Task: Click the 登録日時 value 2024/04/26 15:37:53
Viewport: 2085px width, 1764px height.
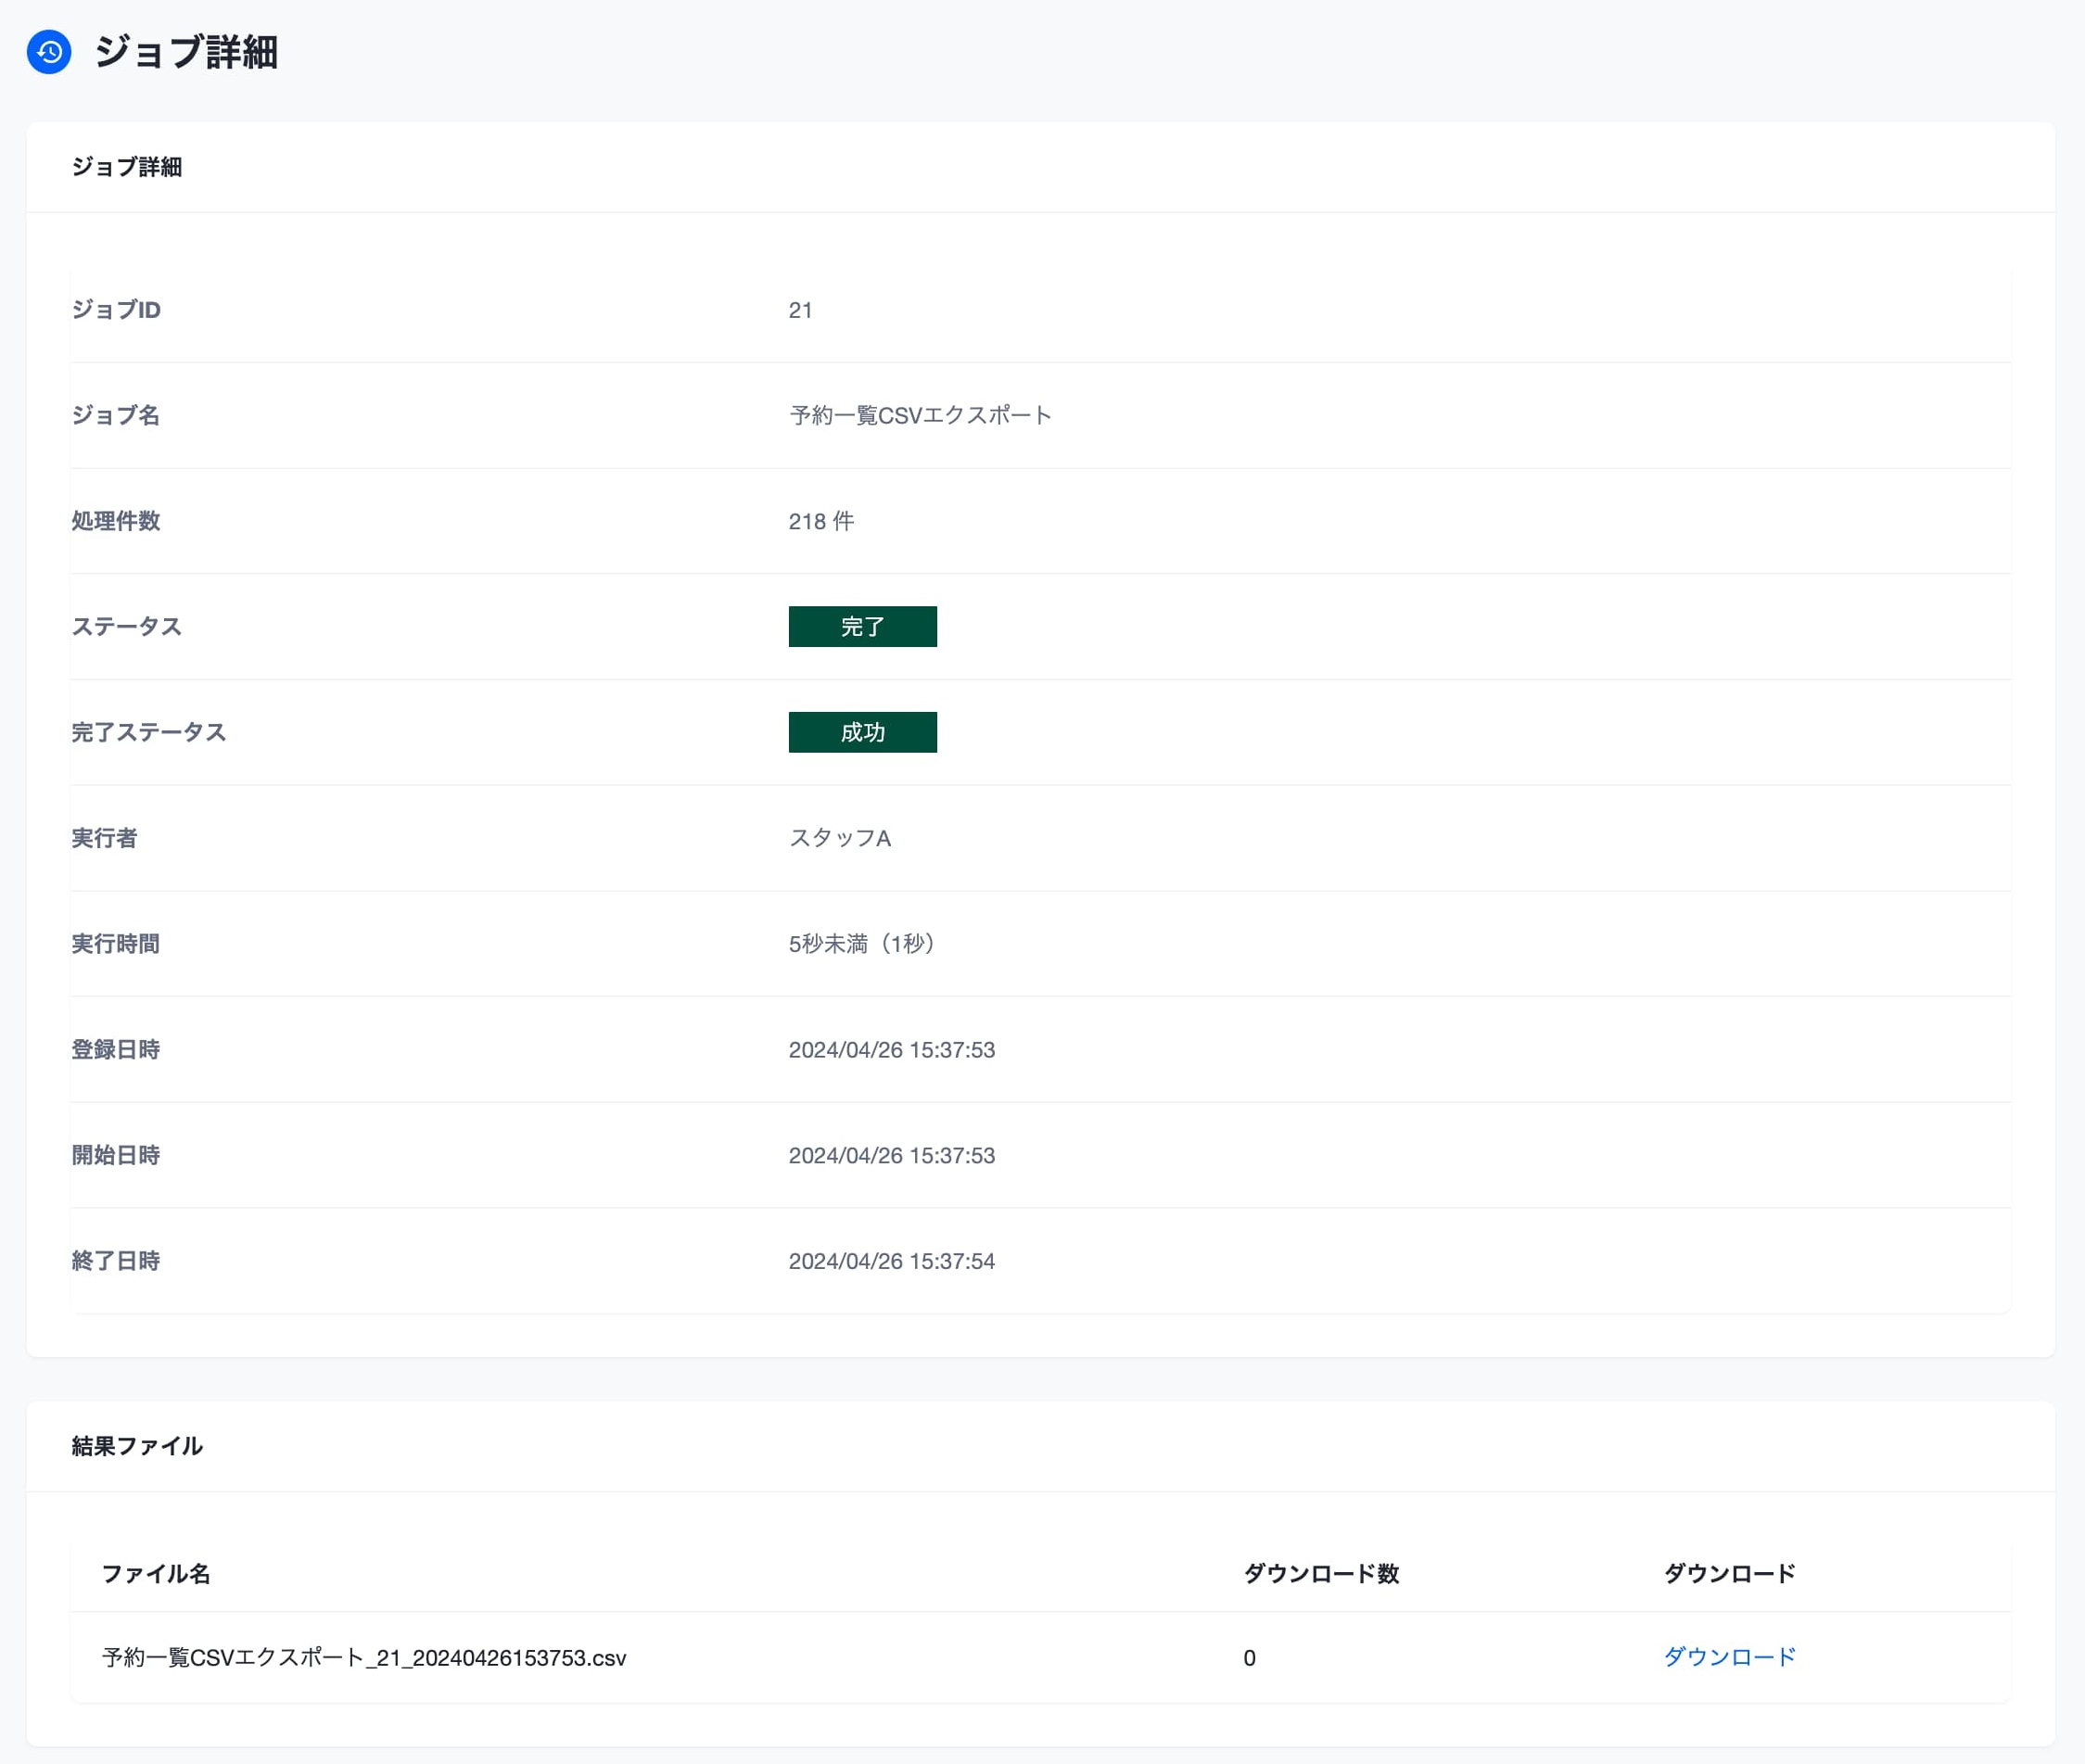Action: 892,1050
